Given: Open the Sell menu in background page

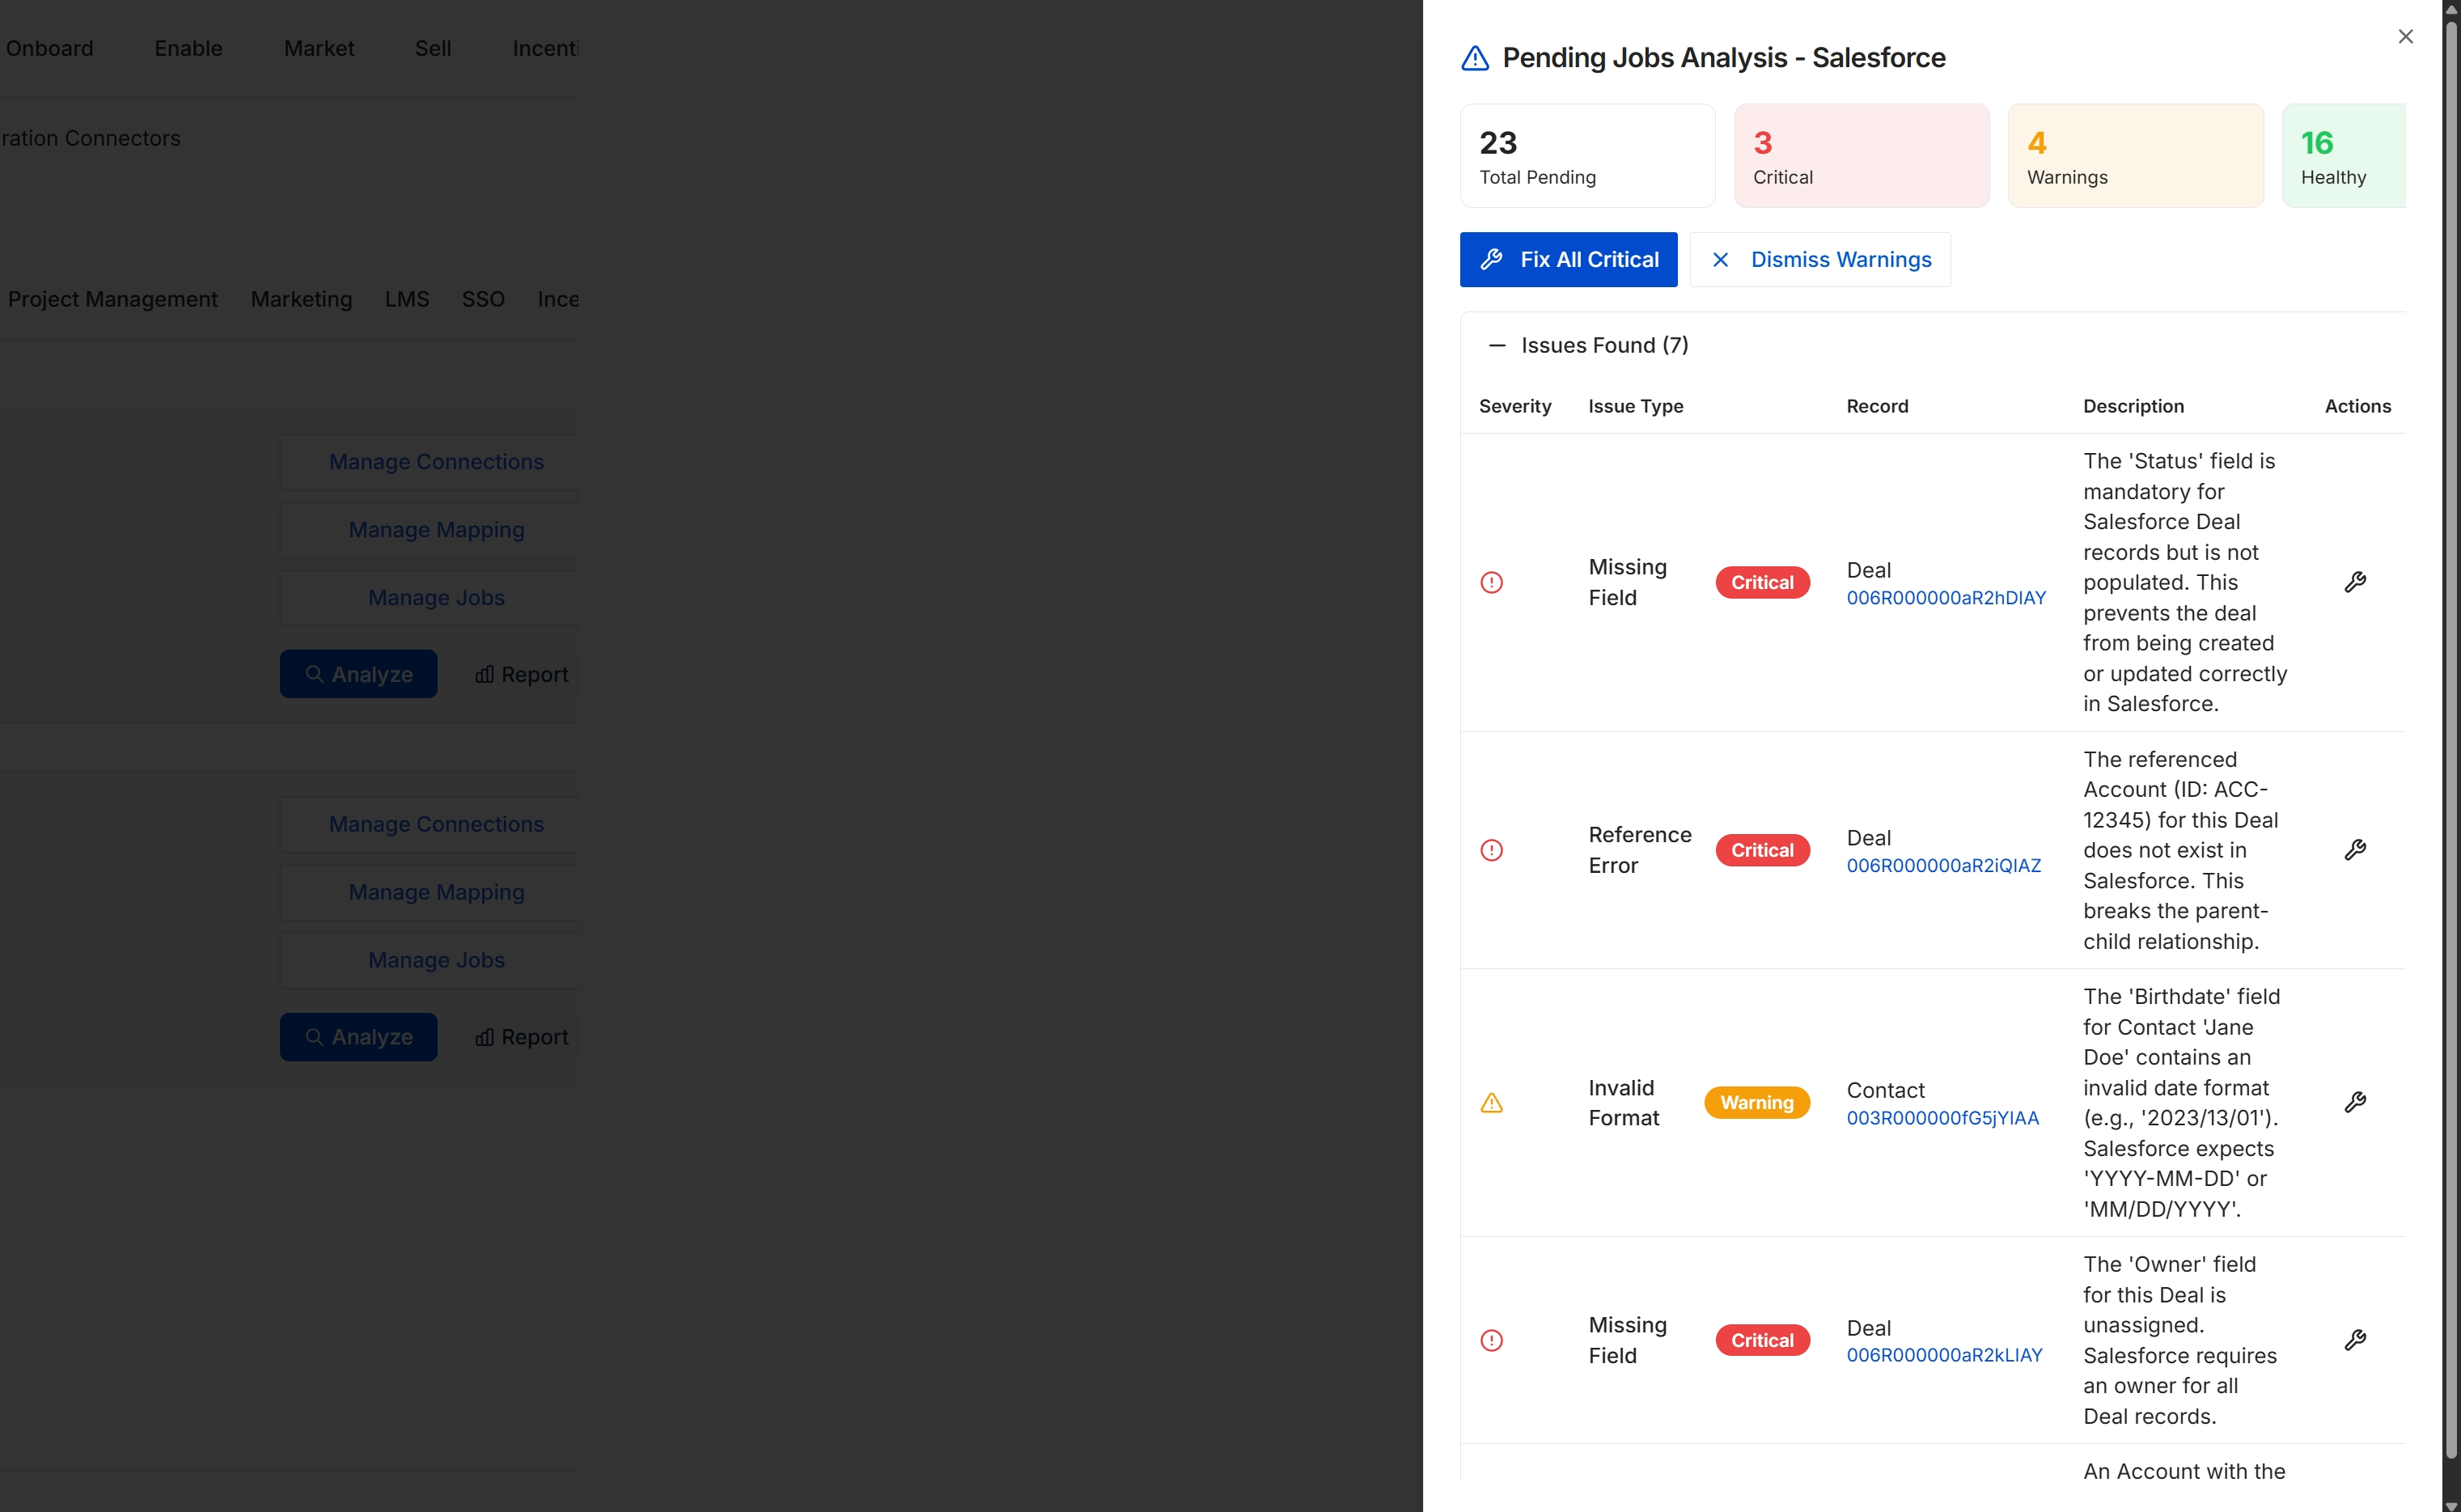Looking at the screenshot, I should click(433, 48).
